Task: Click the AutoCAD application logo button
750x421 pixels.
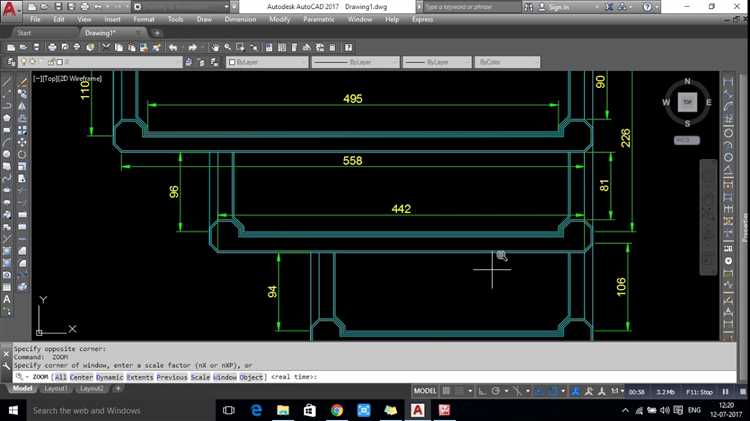Action: pos(9,7)
